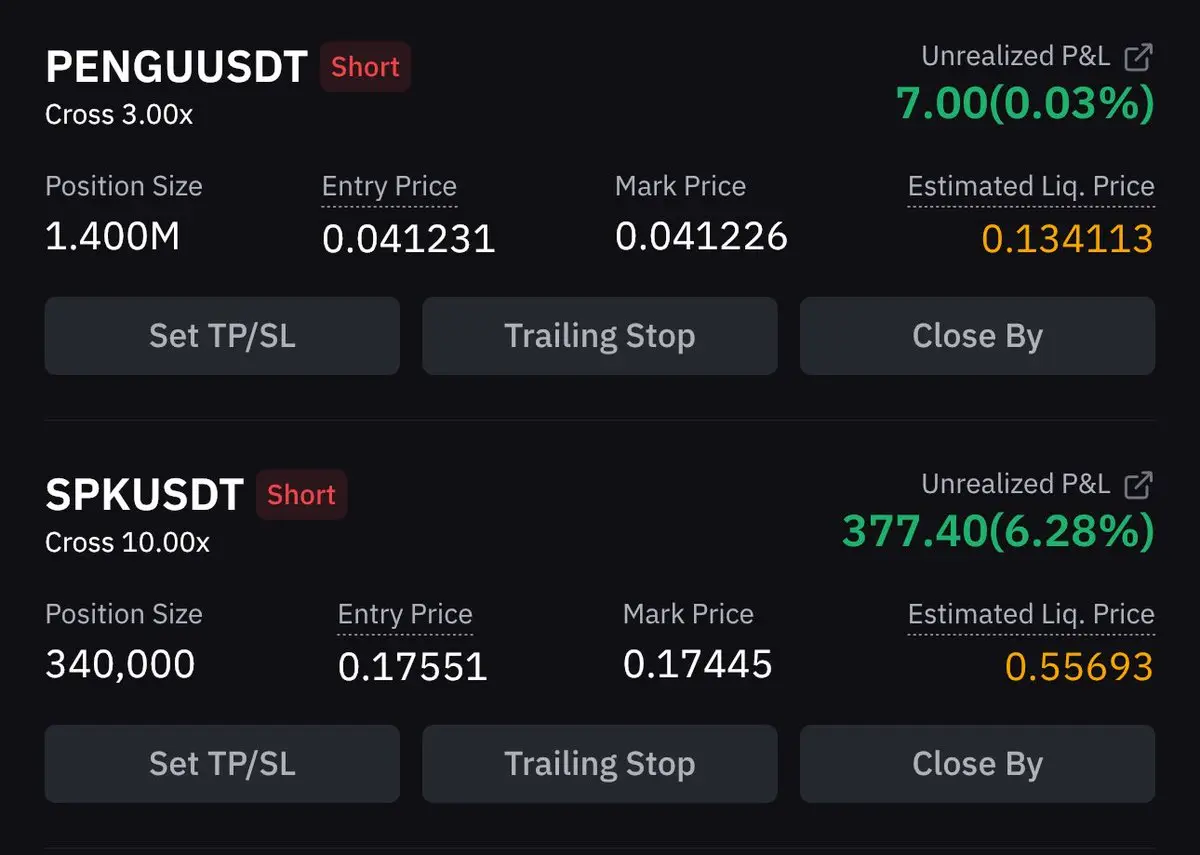Click Close By for SPKUSDT position

point(977,764)
